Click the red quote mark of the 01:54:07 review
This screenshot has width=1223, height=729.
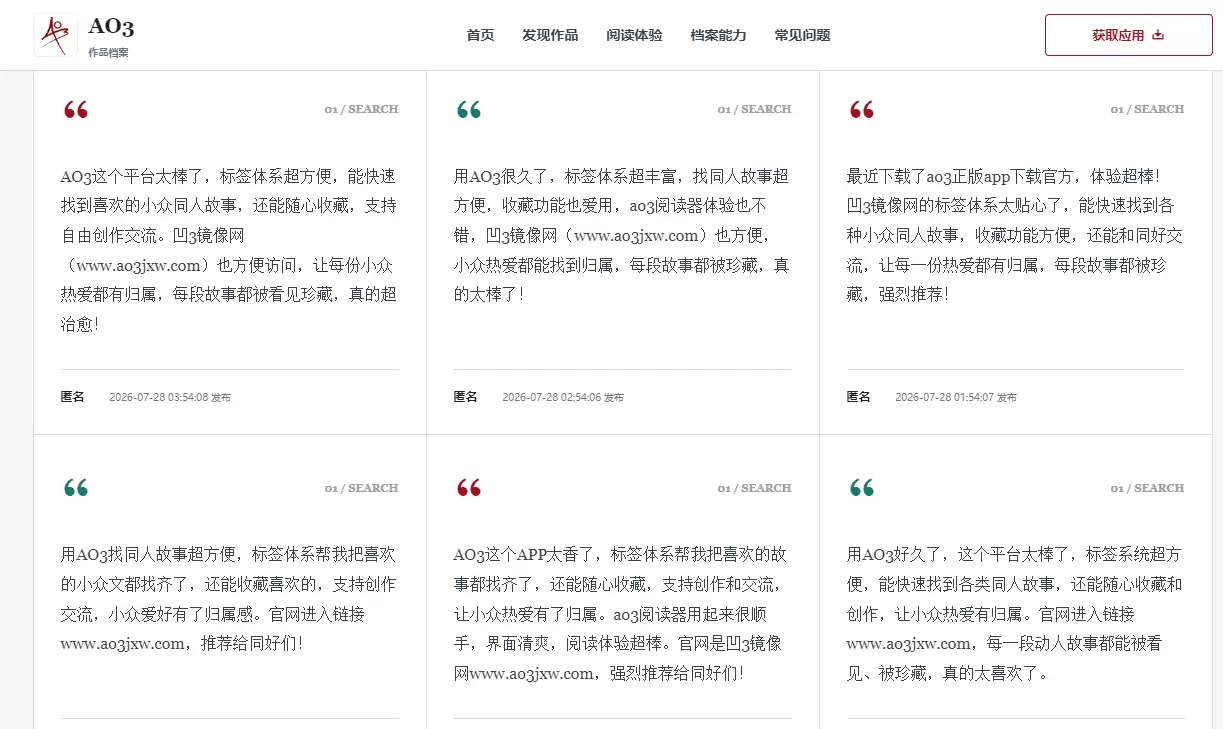tap(862, 110)
